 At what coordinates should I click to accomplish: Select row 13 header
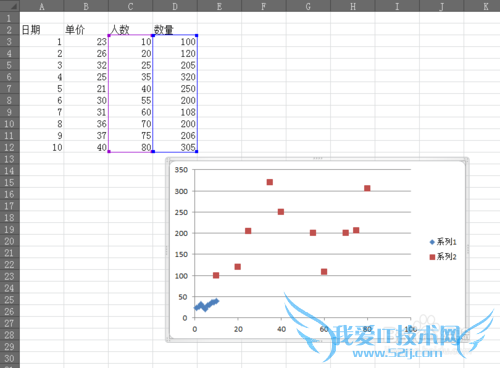point(10,159)
